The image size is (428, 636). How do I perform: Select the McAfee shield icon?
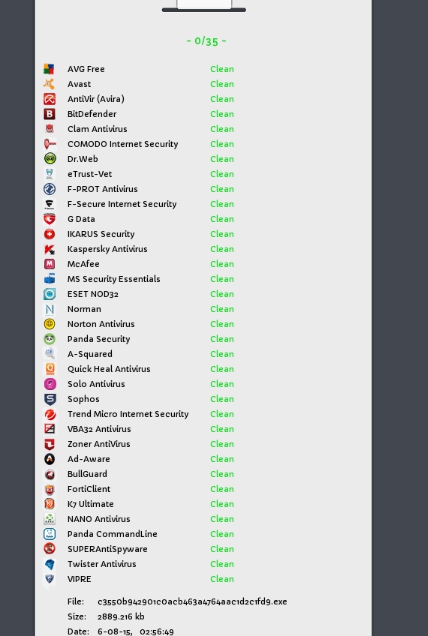coord(49,264)
